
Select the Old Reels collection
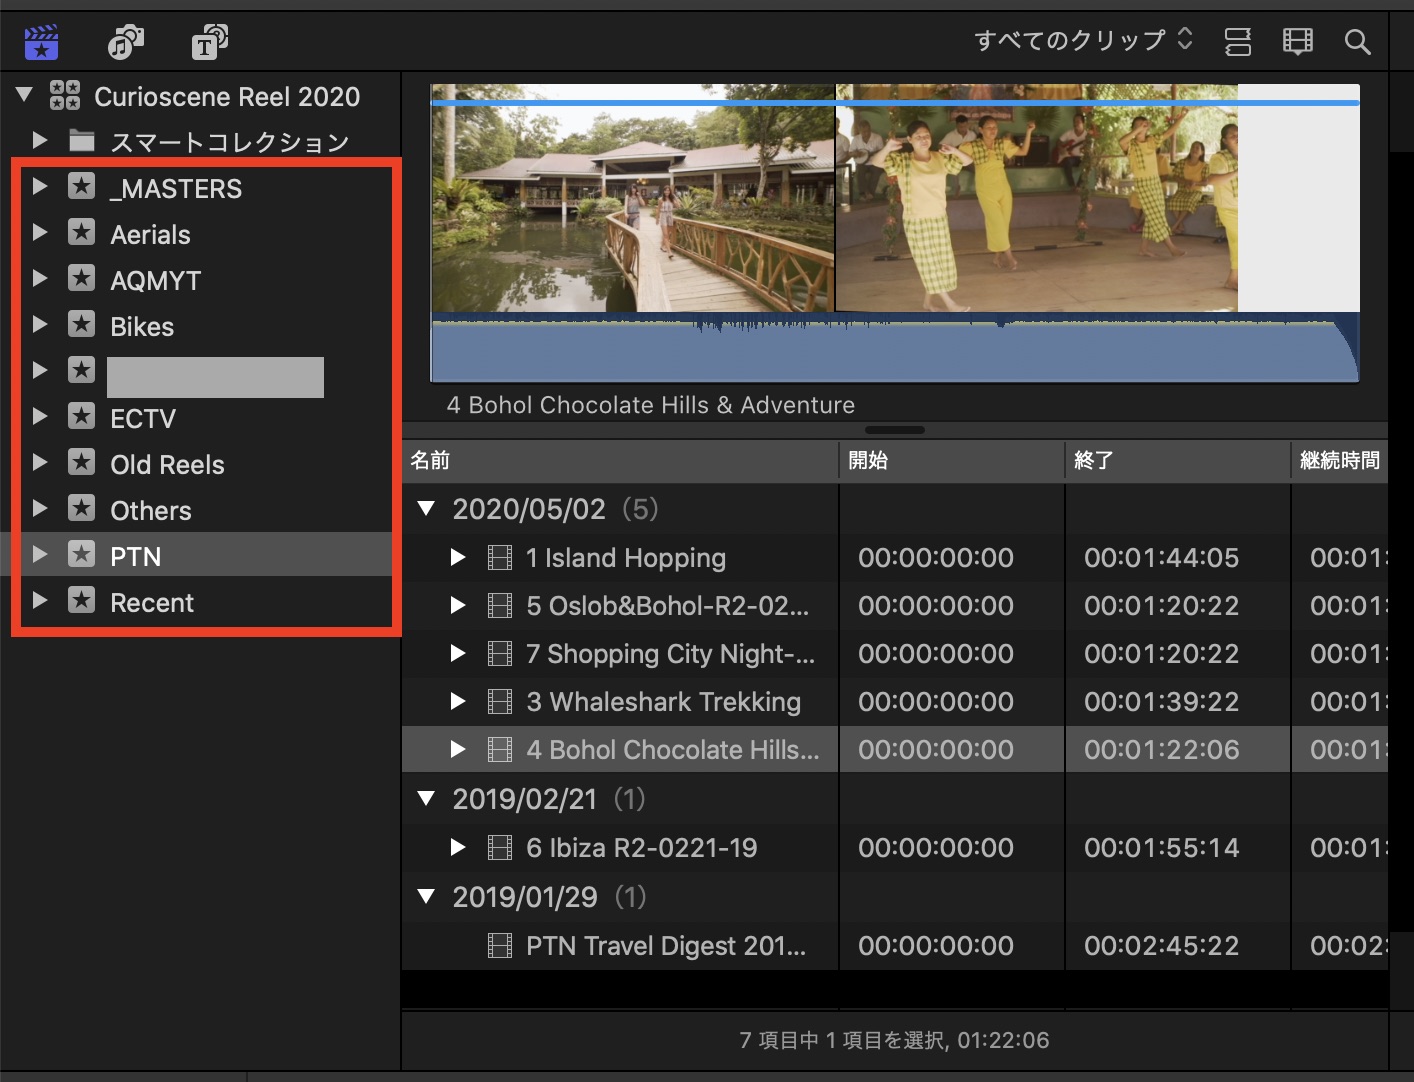pos(168,463)
